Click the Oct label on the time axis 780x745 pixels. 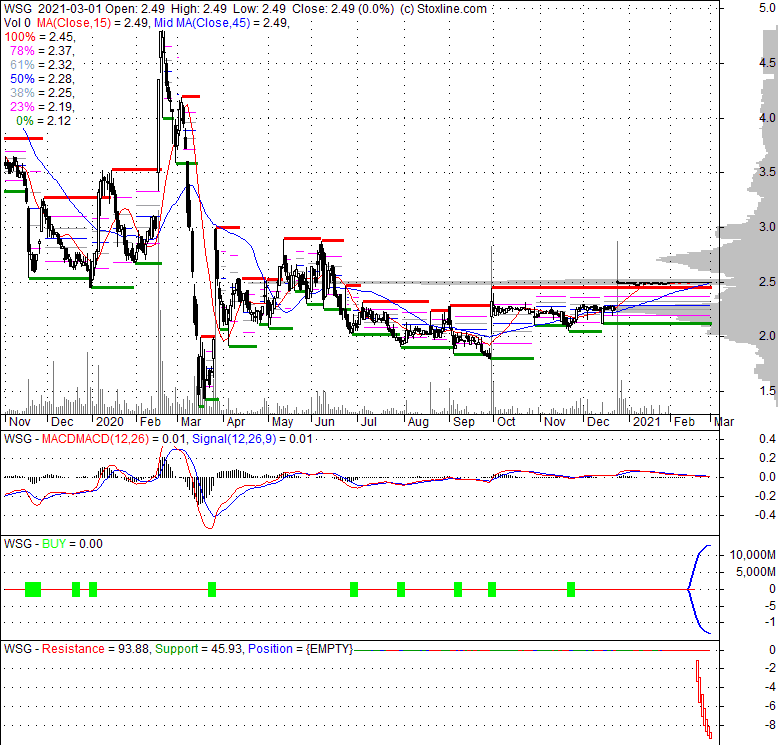506,422
